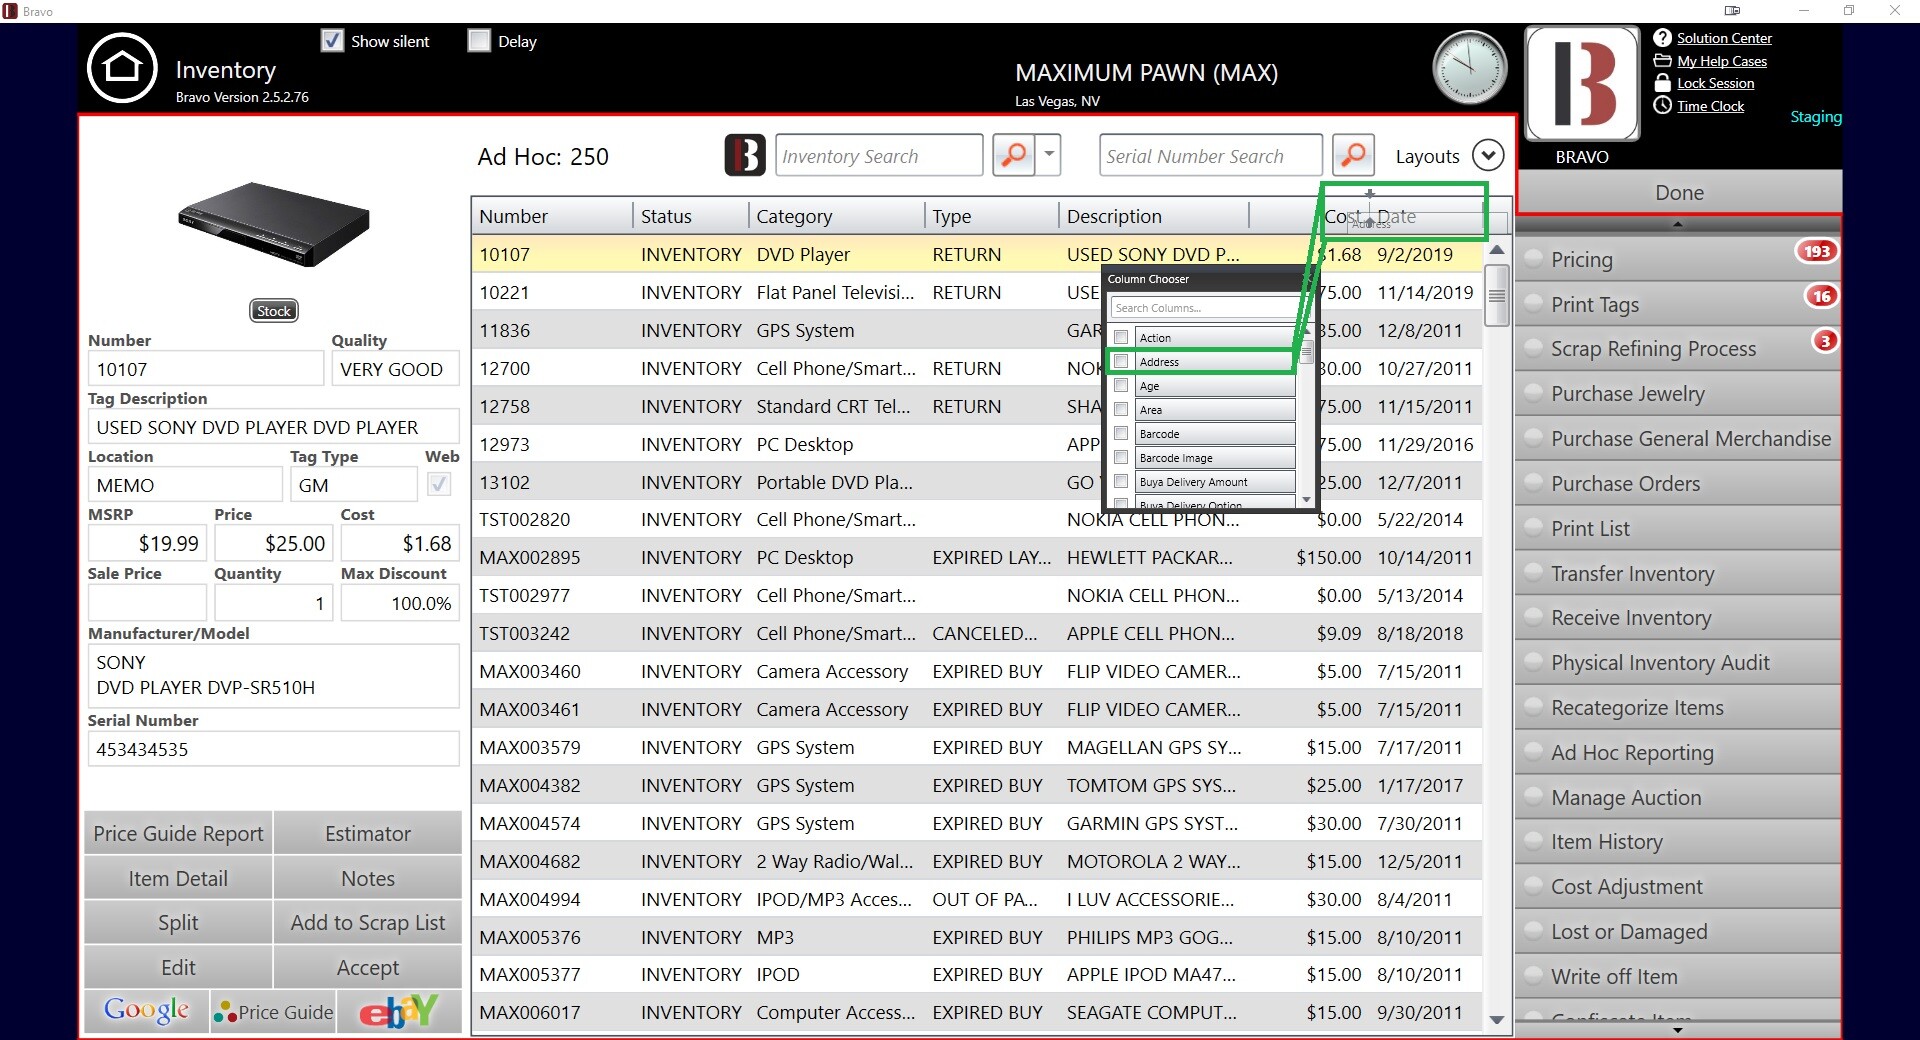Open the Price Guide lookup
Image resolution: width=1920 pixels, height=1040 pixels.
coord(273,1011)
